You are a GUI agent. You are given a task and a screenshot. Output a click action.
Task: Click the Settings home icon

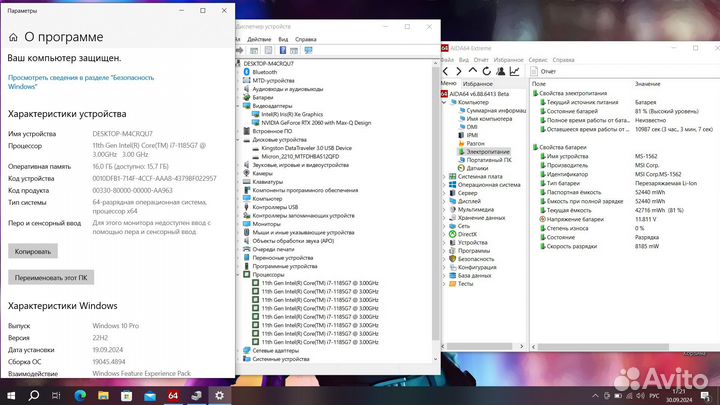click(x=13, y=37)
